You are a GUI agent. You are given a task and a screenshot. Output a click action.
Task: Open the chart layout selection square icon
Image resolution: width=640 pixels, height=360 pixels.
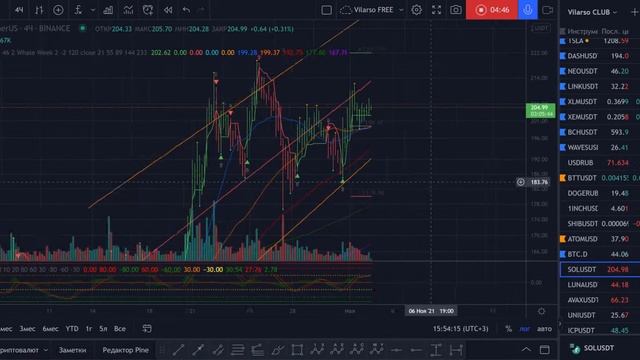click(x=327, y=10)
